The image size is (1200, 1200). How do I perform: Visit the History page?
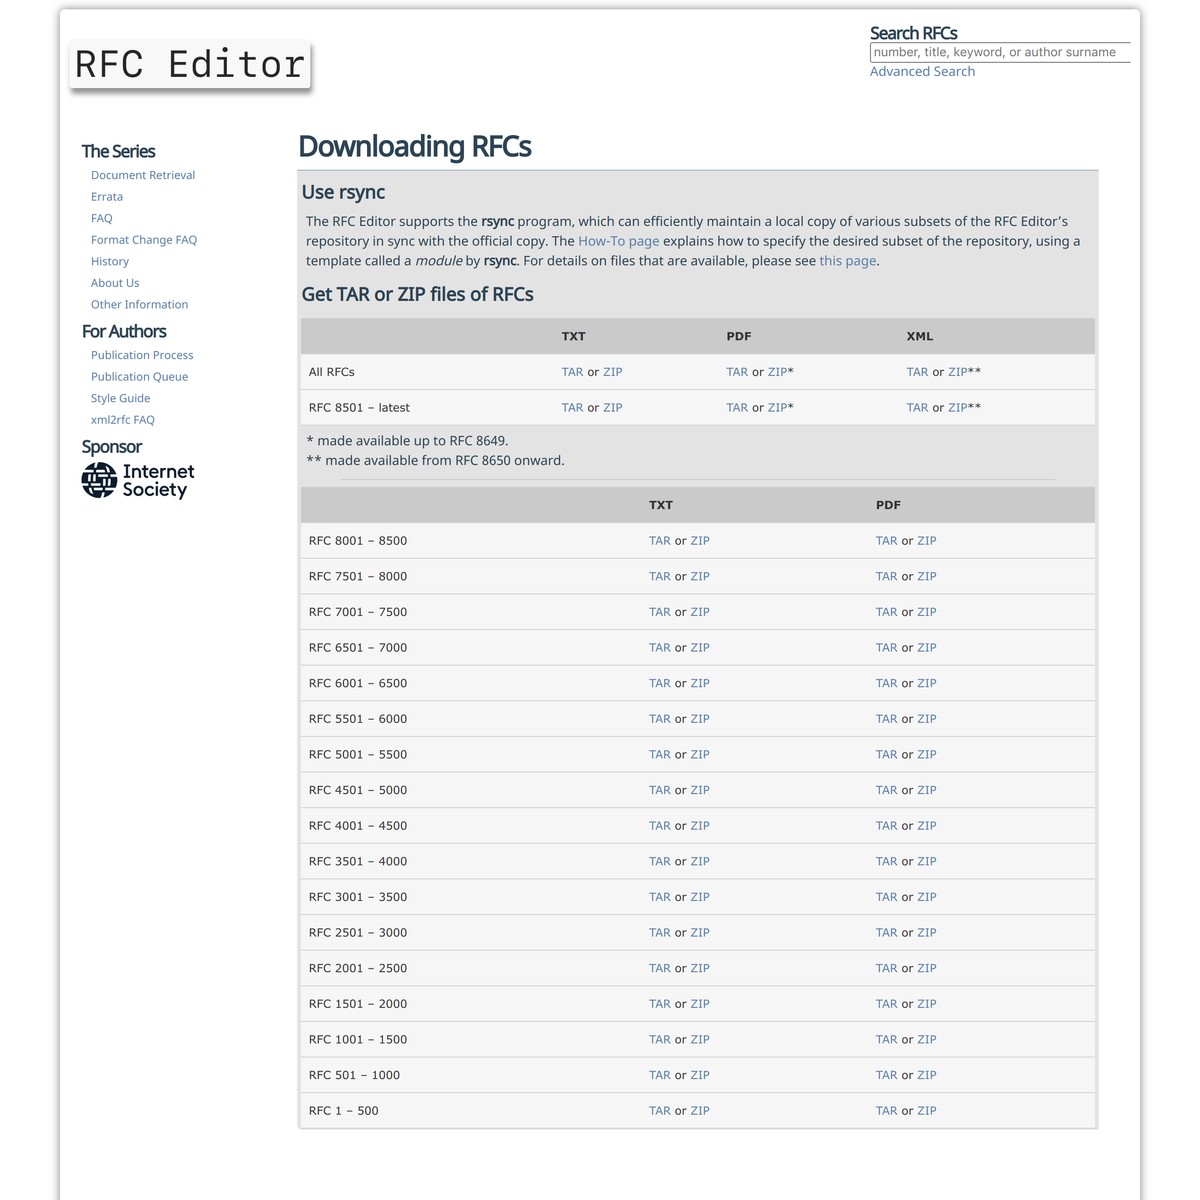110,261
